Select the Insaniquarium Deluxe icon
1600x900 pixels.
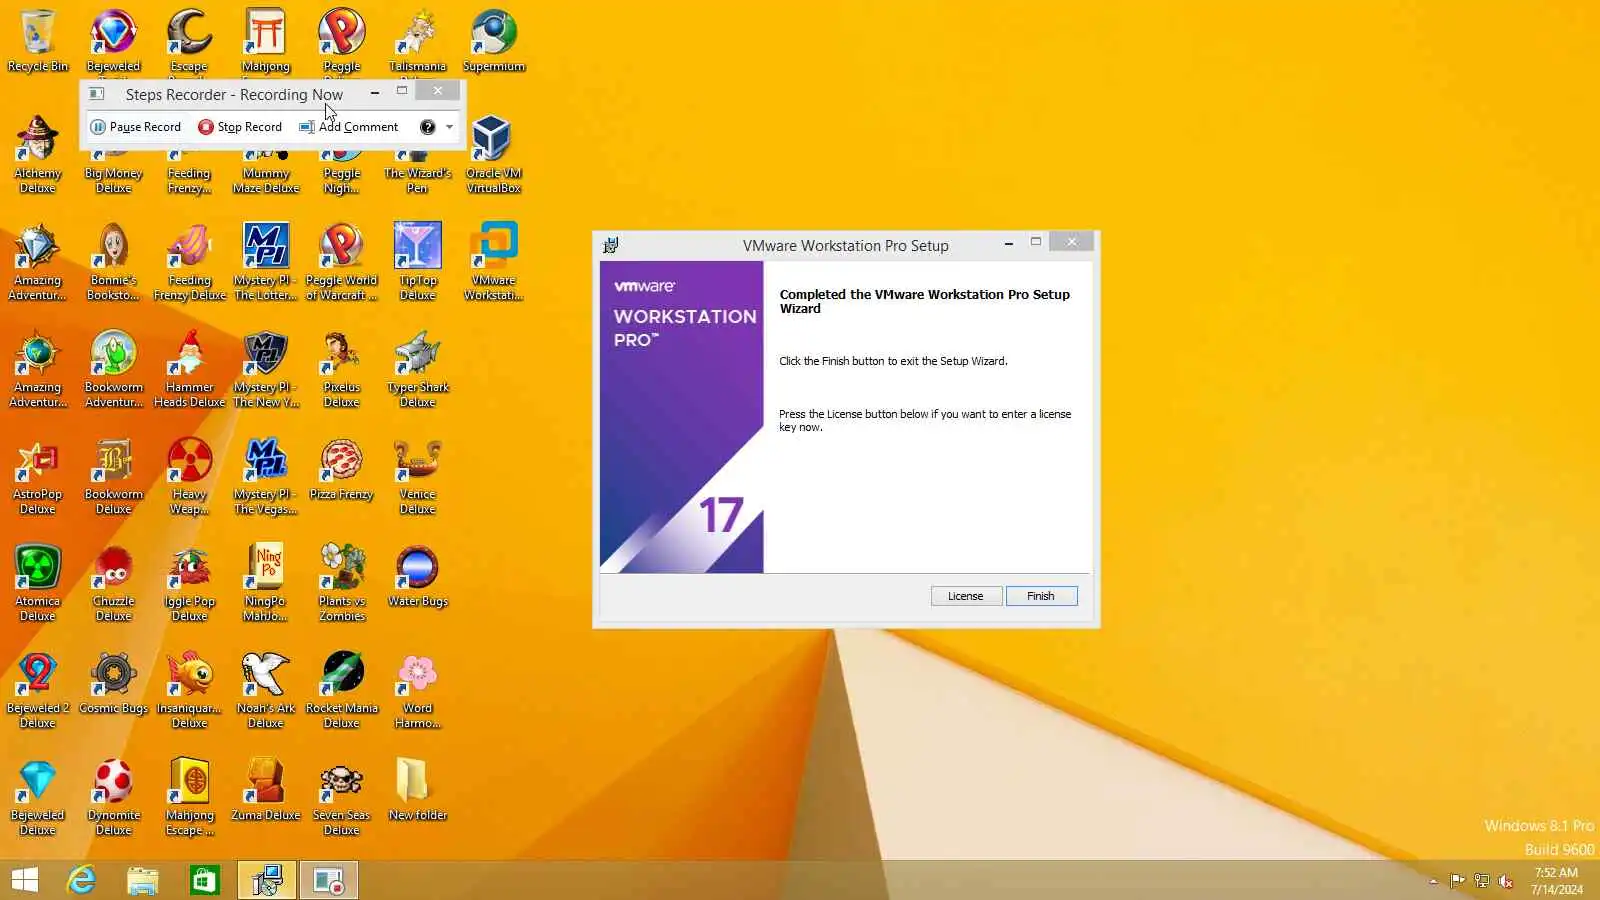coord(190,690)
